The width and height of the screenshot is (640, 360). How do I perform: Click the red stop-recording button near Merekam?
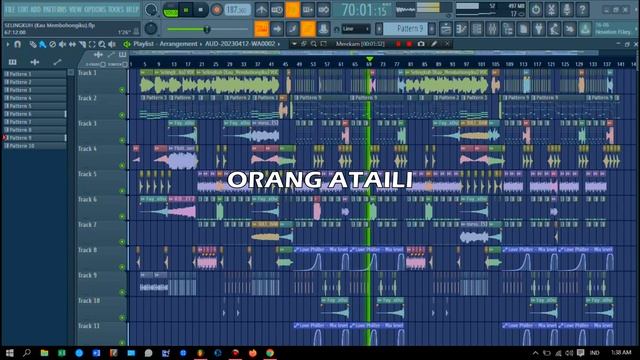point(409,44)
